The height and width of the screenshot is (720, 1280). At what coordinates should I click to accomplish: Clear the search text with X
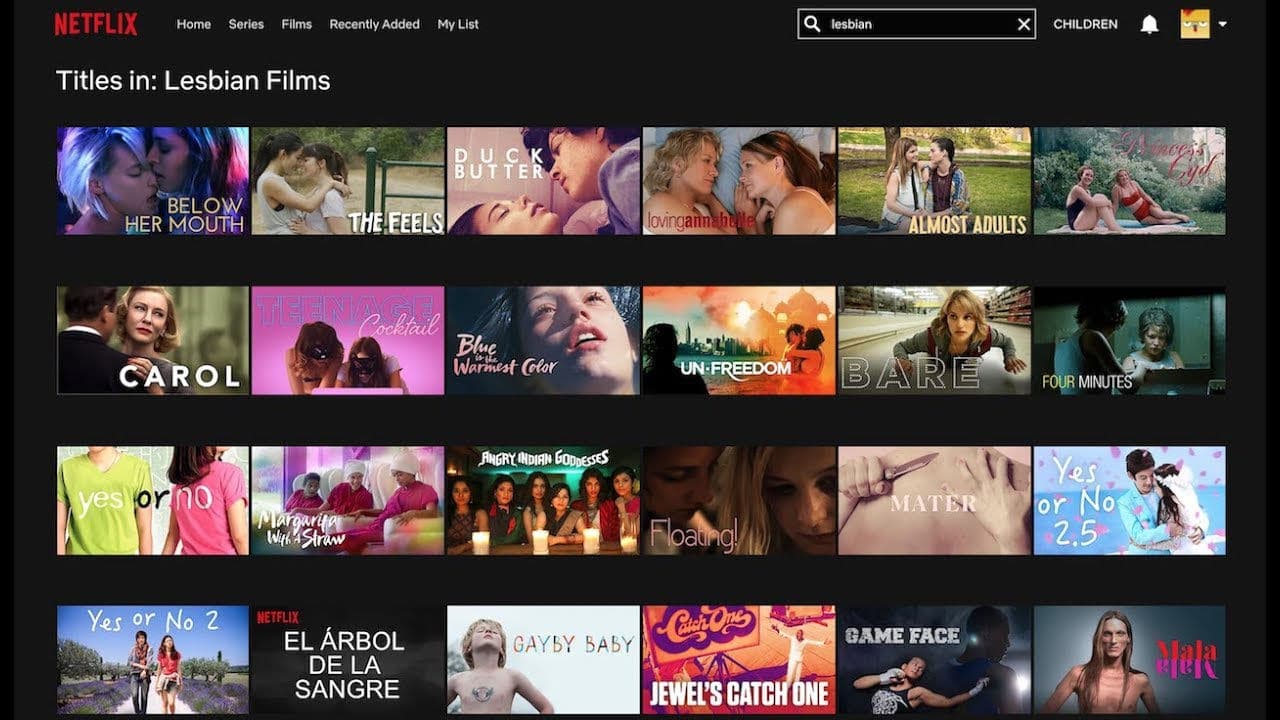point(1024,24)
